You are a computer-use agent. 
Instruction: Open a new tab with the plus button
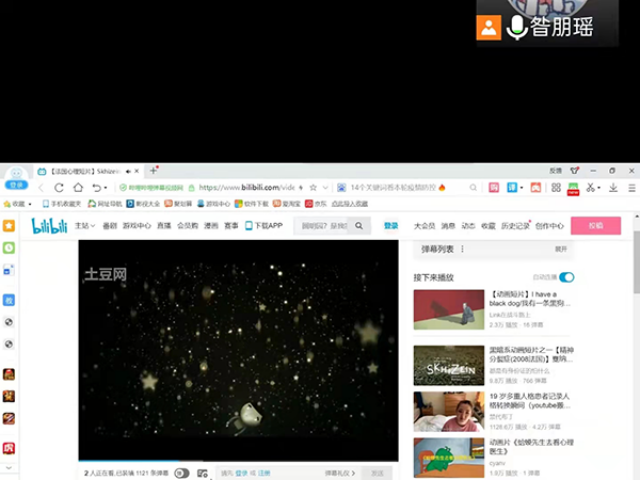coord(153,171)
